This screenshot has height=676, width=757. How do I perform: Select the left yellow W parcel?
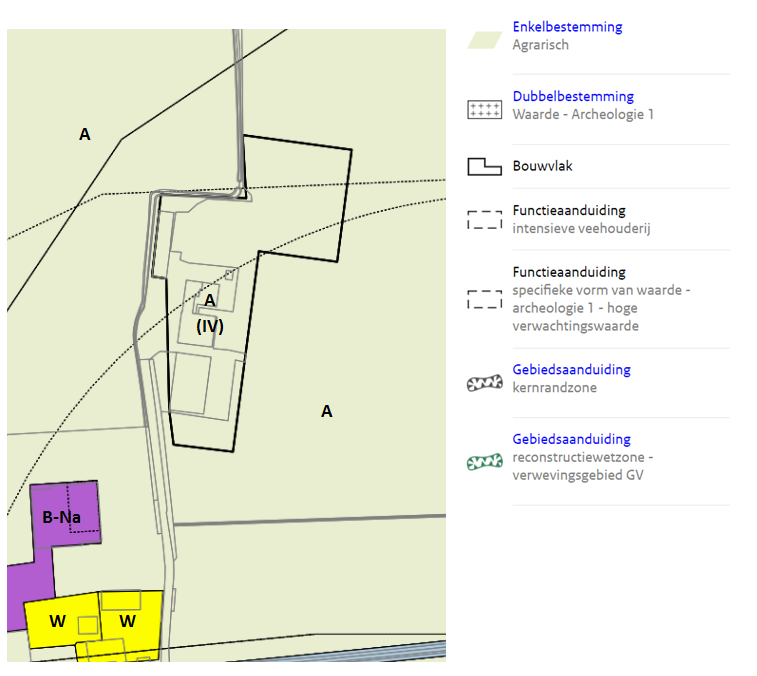62,620
